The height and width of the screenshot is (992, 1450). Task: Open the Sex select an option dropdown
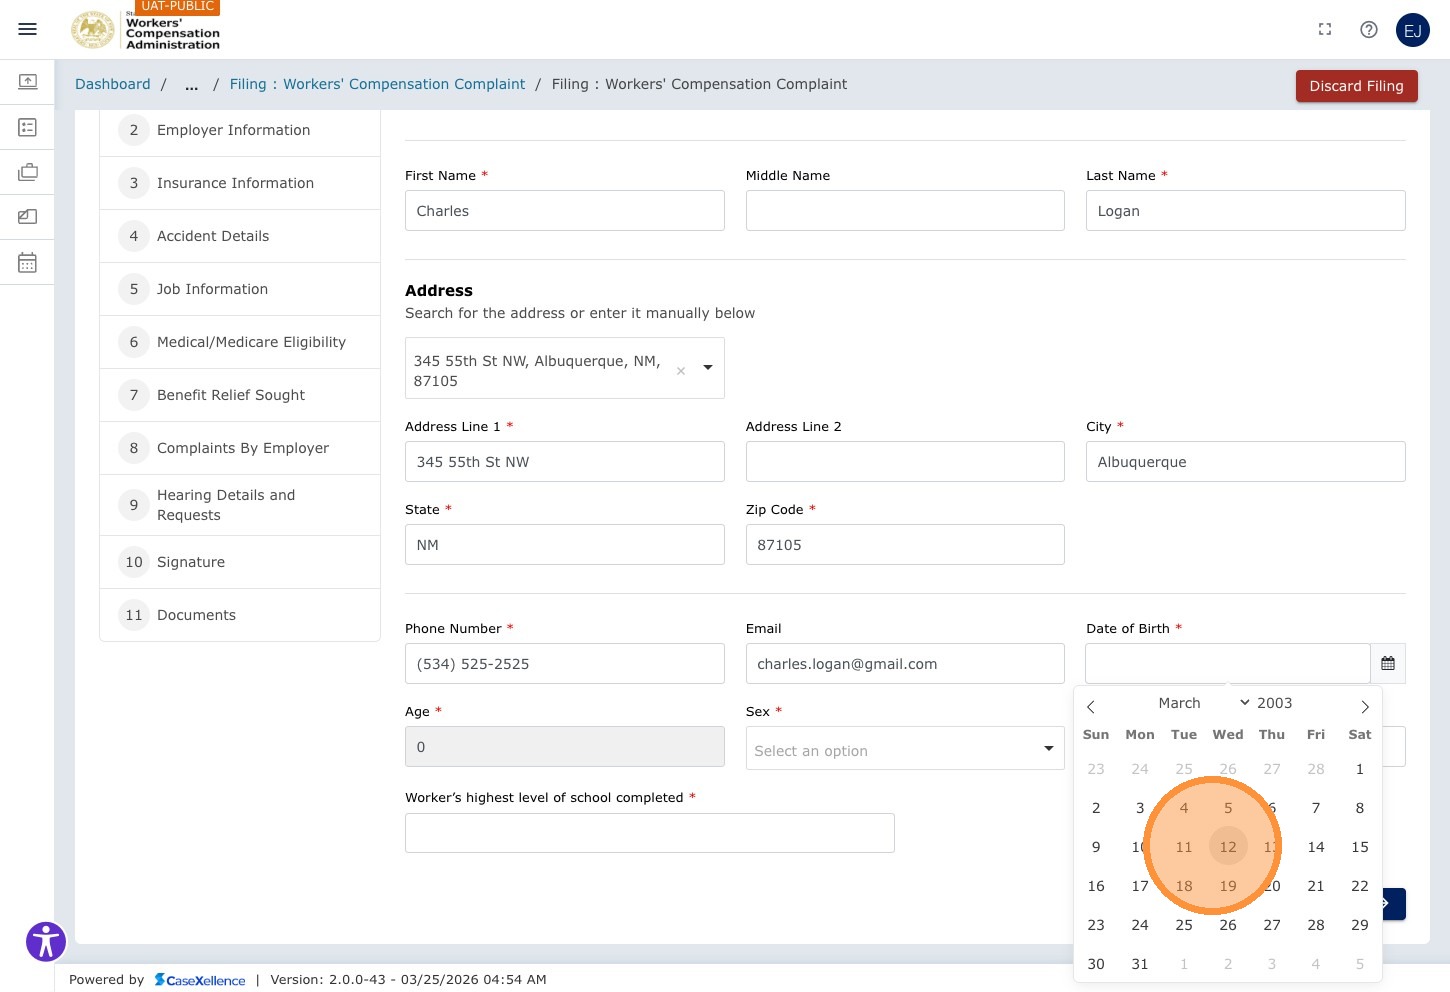(x=905, y=749)
